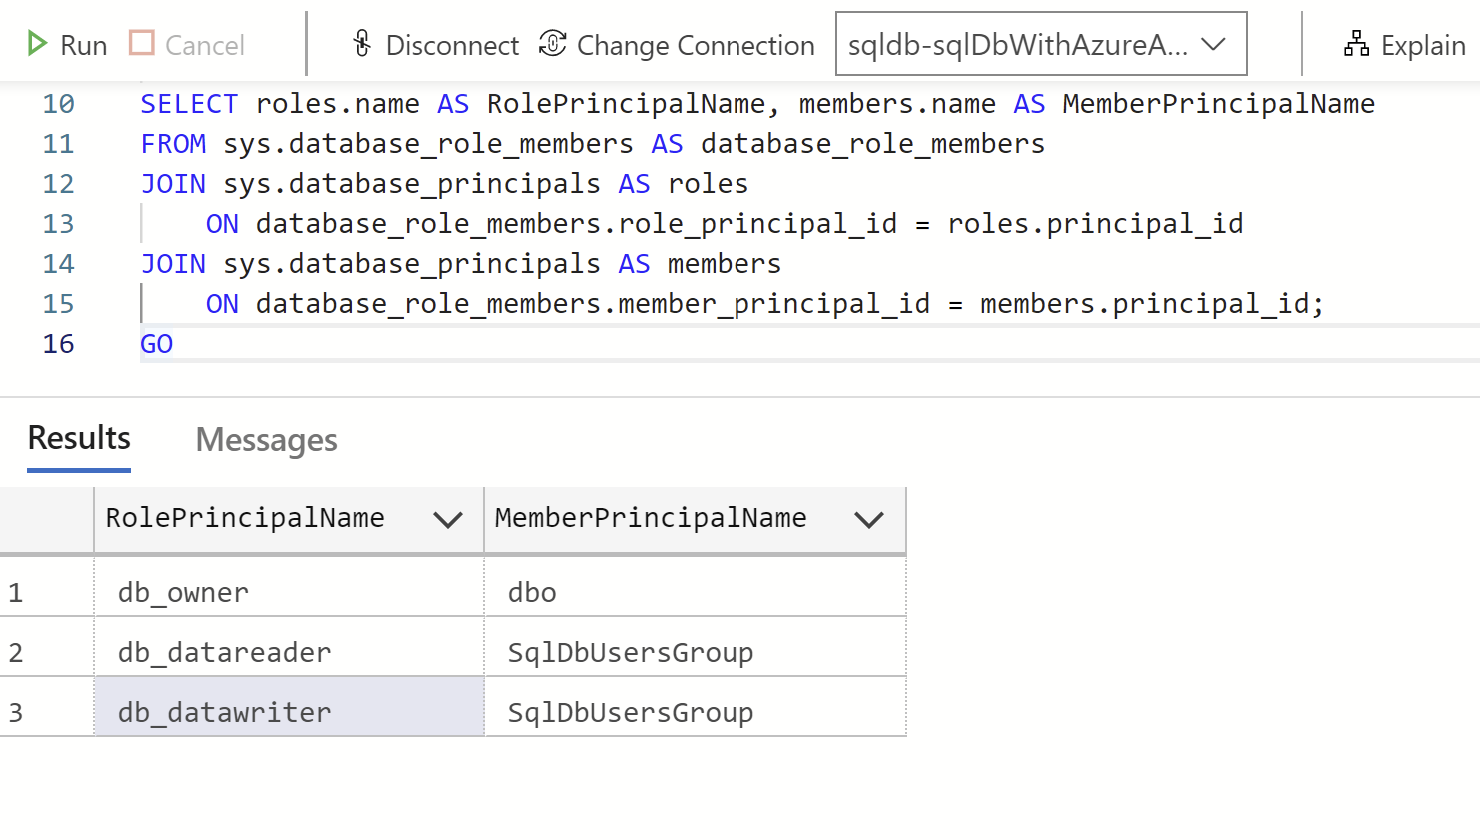Click line number 12 in the editor
The height and width of the screenshot is (840, 1480).
coord(58,183)
